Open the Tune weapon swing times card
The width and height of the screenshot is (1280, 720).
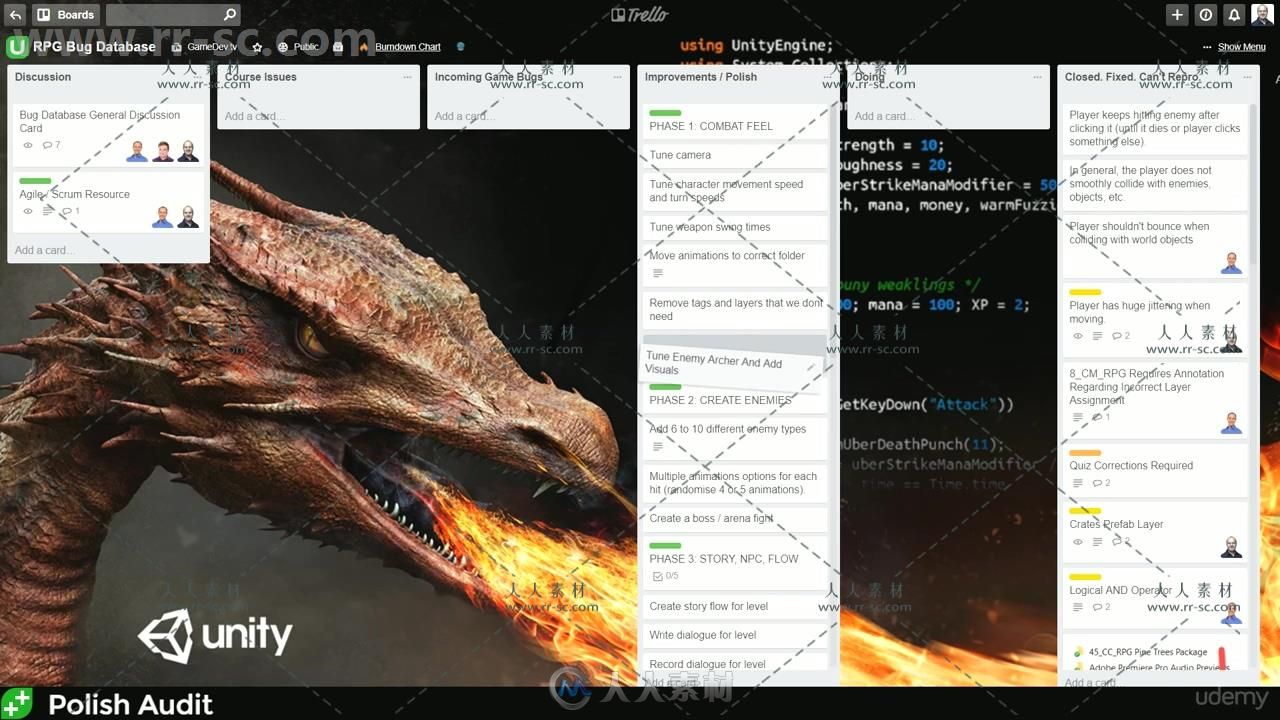735,227
